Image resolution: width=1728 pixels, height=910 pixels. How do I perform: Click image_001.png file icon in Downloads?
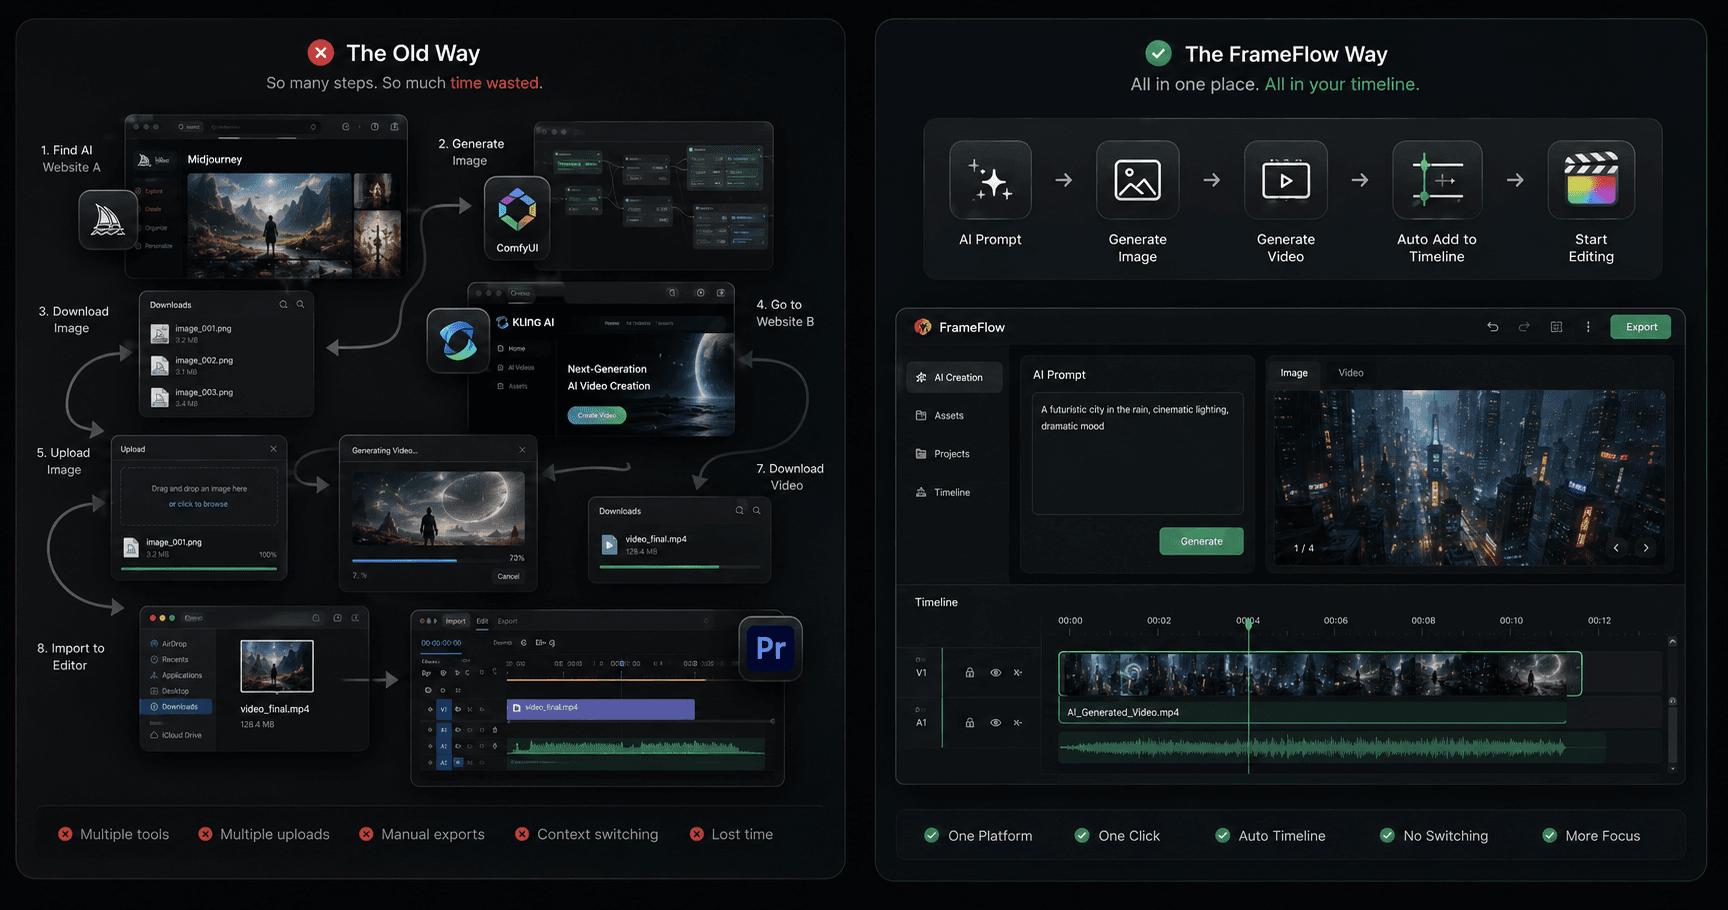[159, 334]
